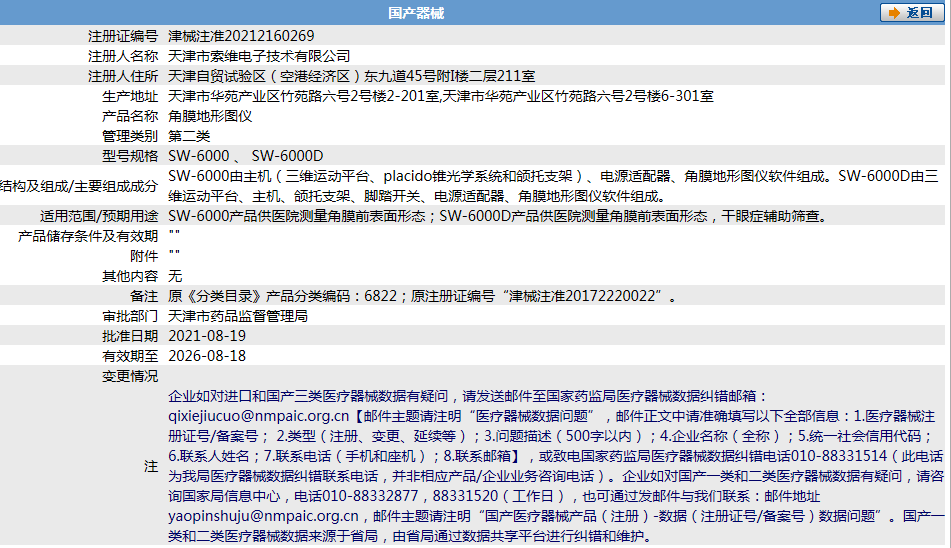Select remark text with 分类编码：6822
This screenshot has width=951, height=548.
[x=423, y=296]
